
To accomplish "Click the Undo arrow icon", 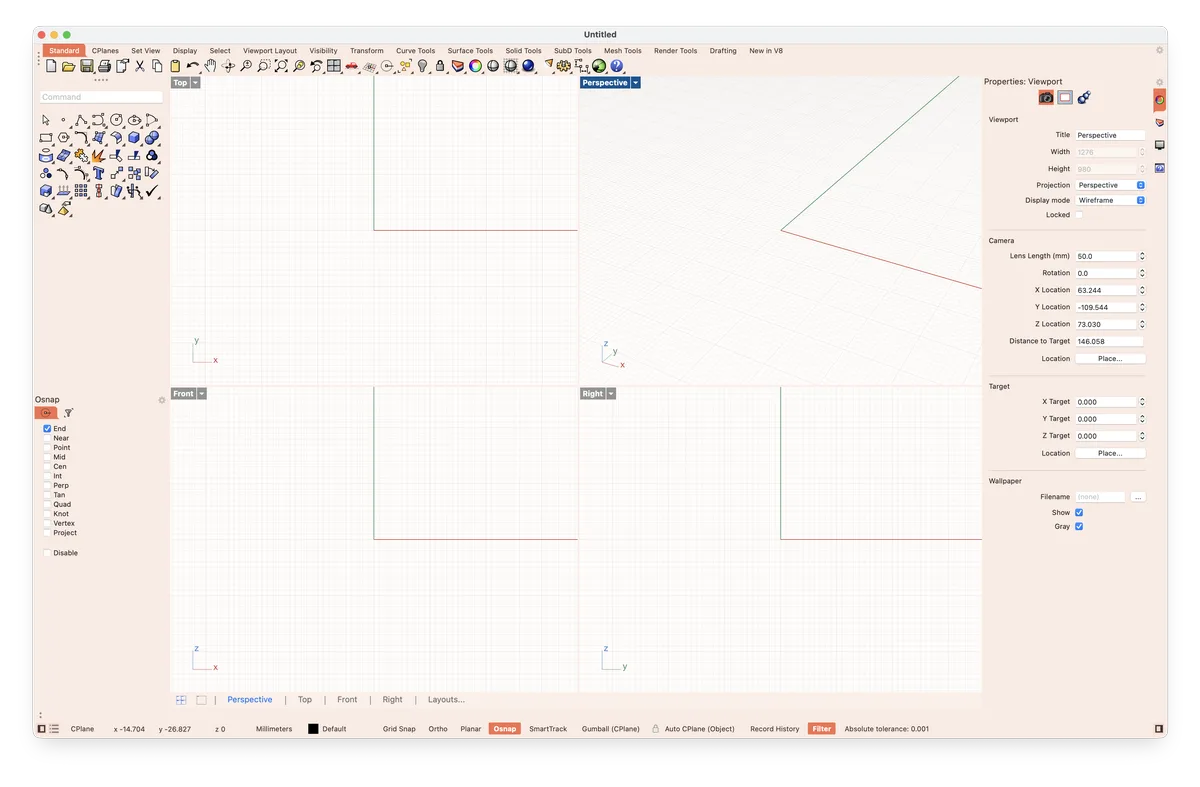I will 192,66.
